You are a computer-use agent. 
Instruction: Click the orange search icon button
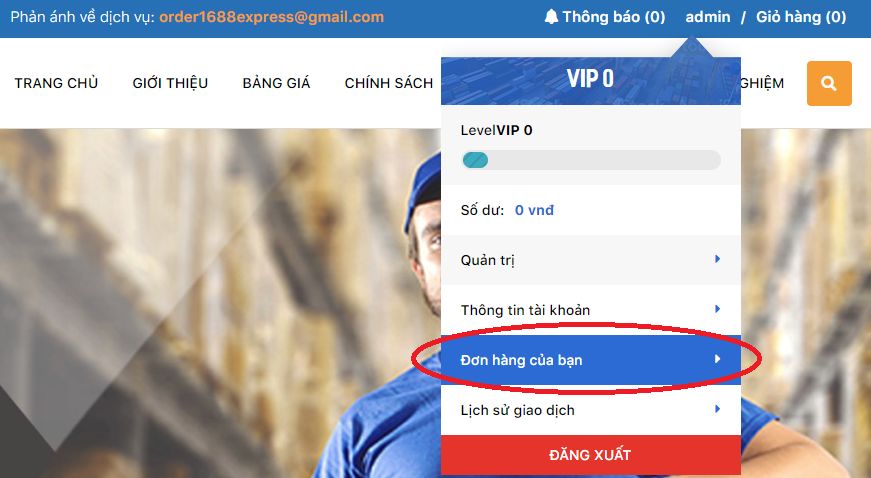pos(829,83)
